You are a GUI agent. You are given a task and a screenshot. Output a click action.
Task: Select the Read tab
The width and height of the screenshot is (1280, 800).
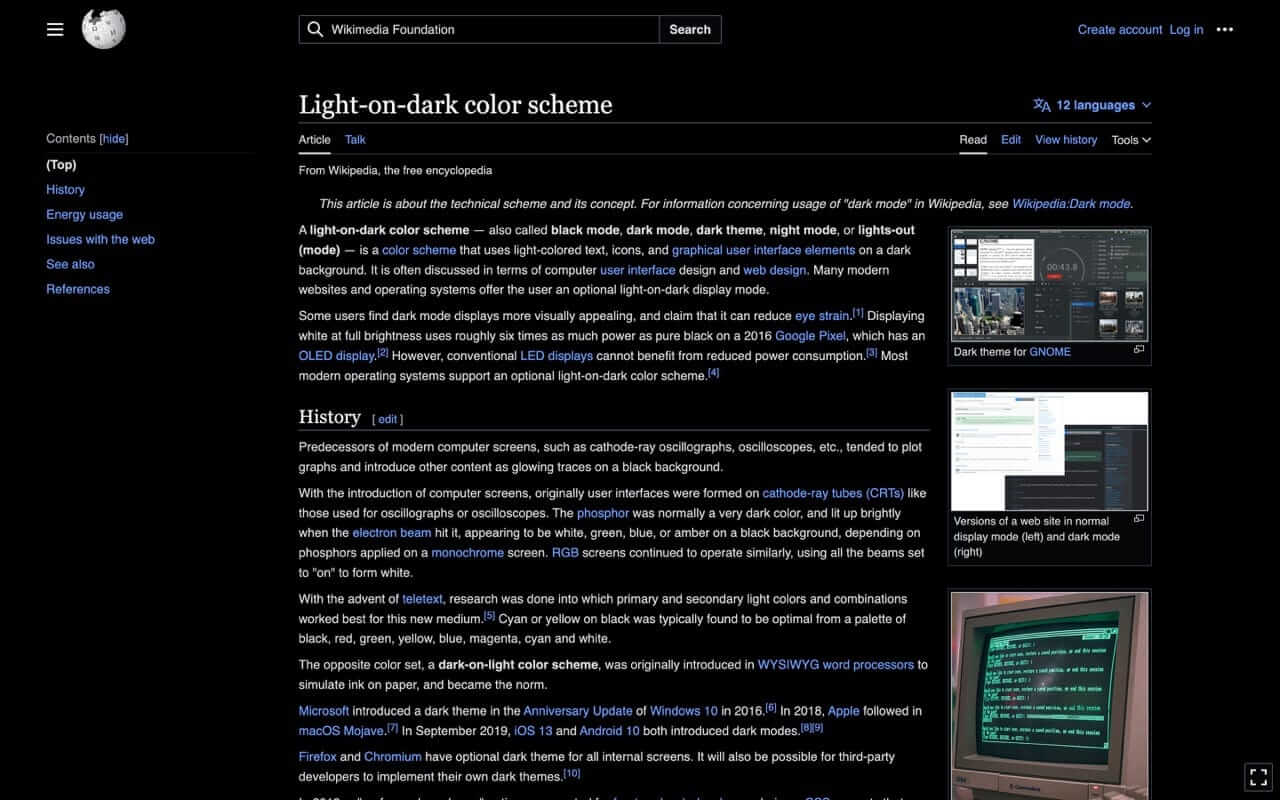point(973,140)
